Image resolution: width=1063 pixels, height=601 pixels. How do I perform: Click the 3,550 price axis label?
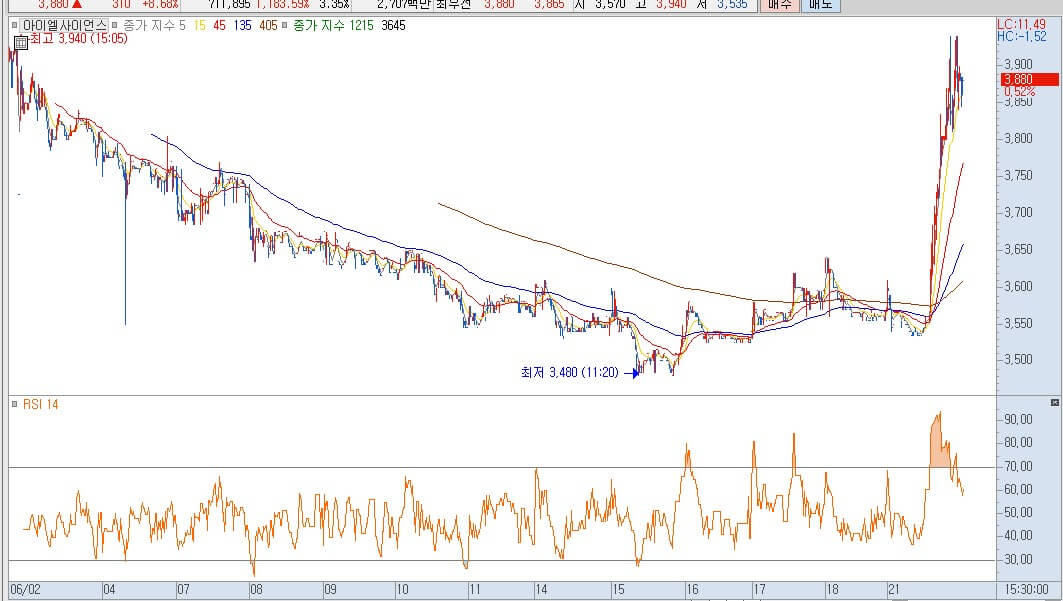(1018, 323)
